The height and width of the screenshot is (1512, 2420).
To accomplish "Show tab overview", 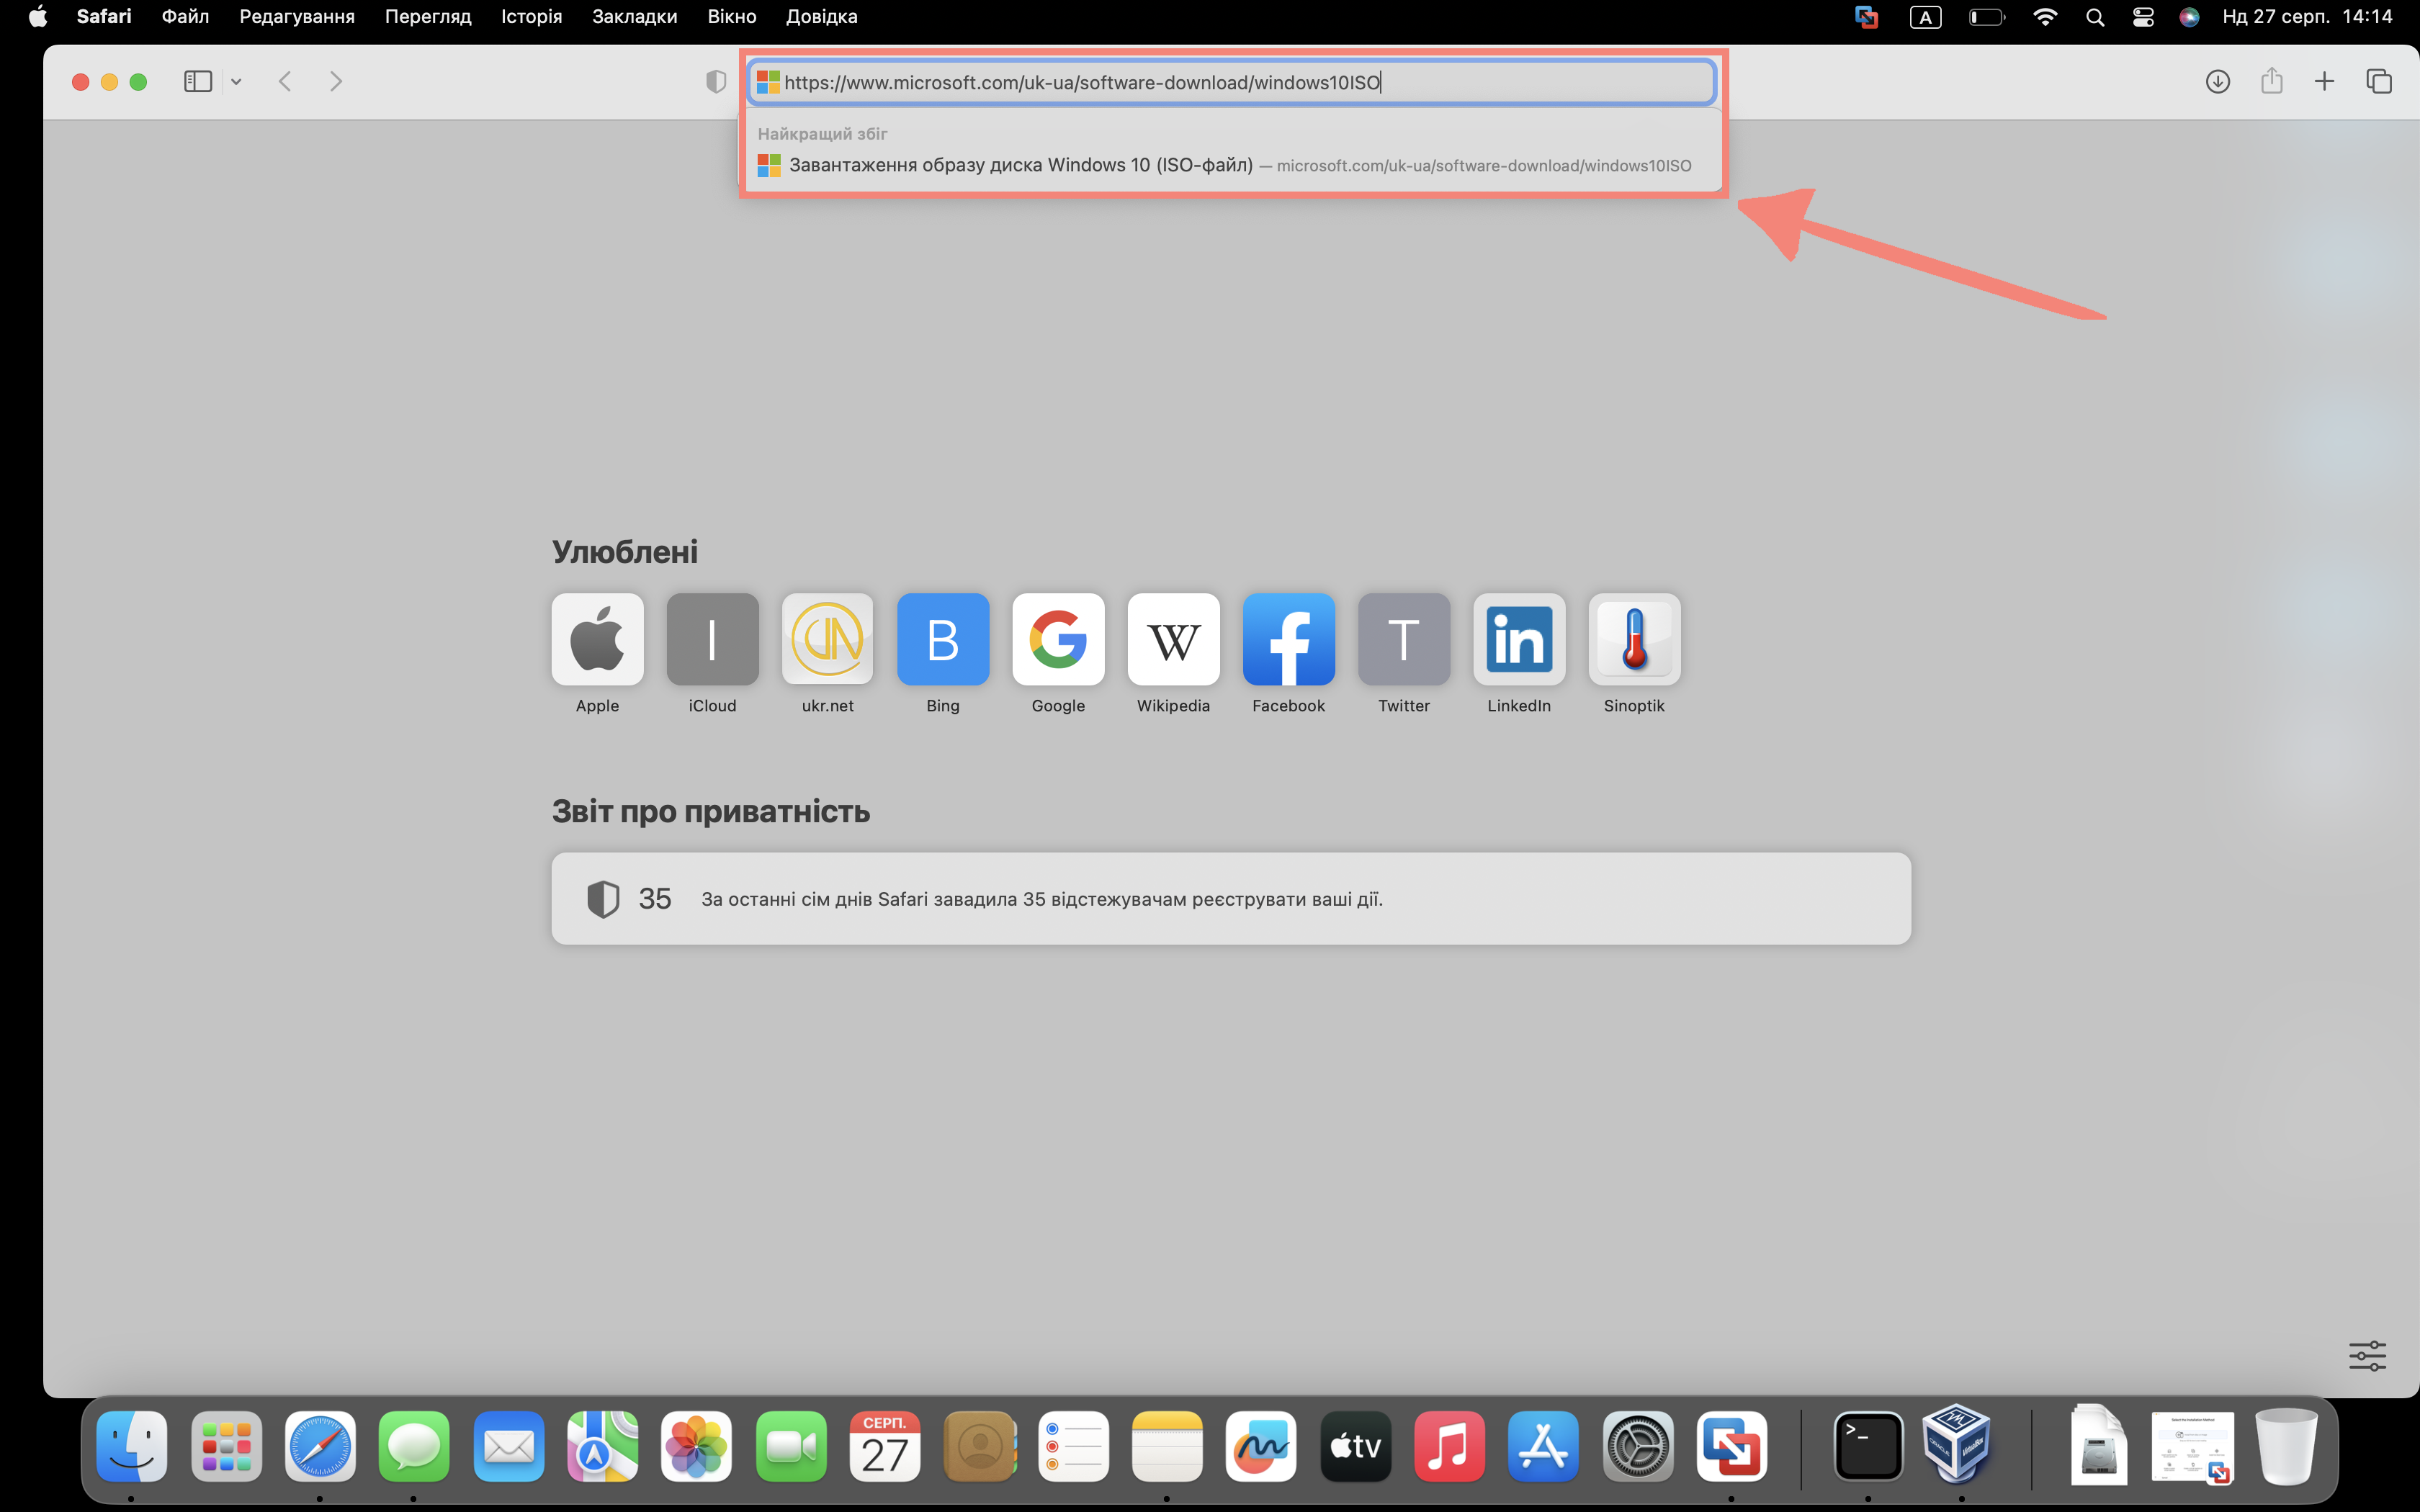I will tap(2379, 81).
